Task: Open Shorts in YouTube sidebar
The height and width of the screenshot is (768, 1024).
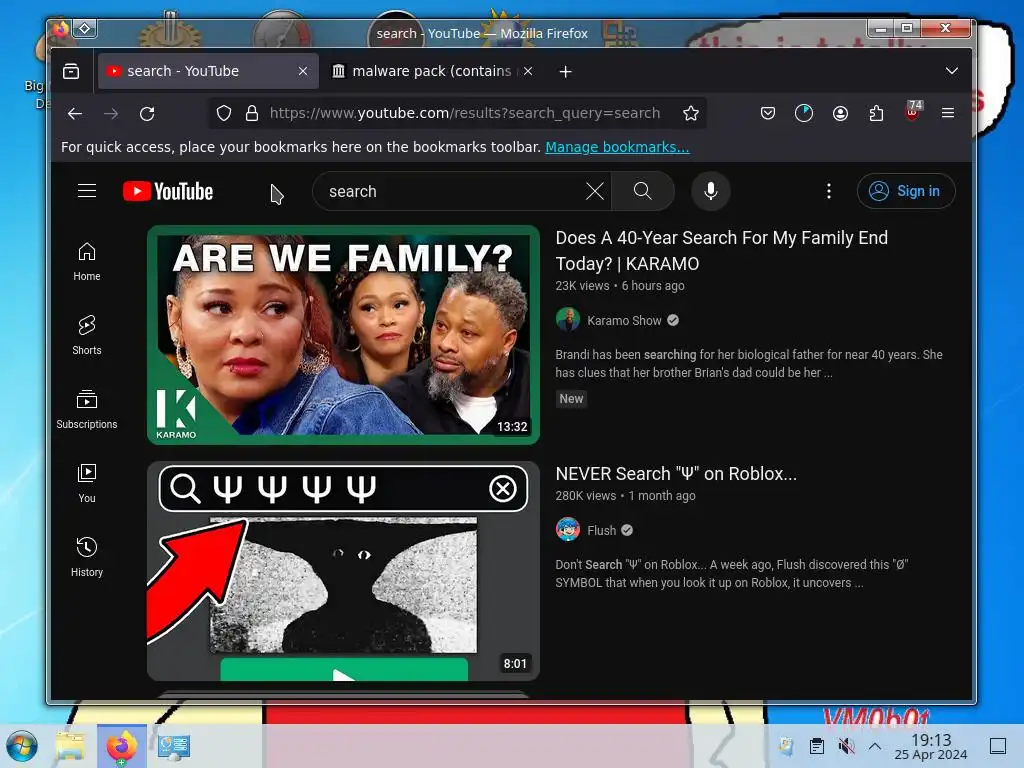Action: 87,336
